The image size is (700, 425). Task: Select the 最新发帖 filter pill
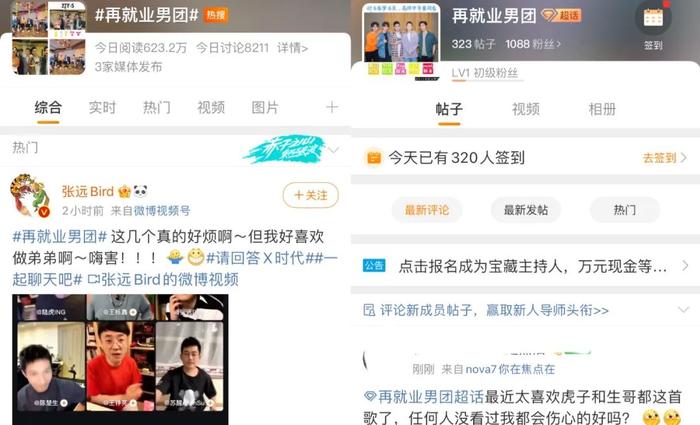pos(526,210)
